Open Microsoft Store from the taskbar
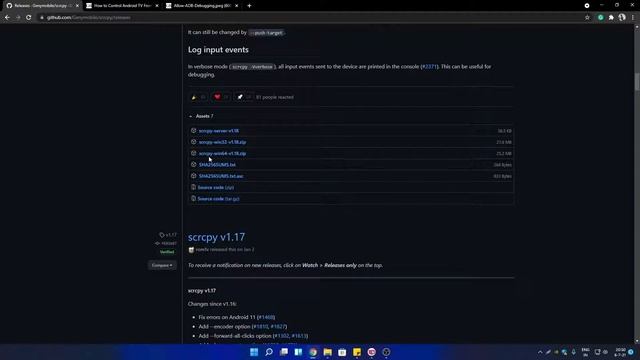Screen dimensions: 640x360 click(x=342, y=352)
